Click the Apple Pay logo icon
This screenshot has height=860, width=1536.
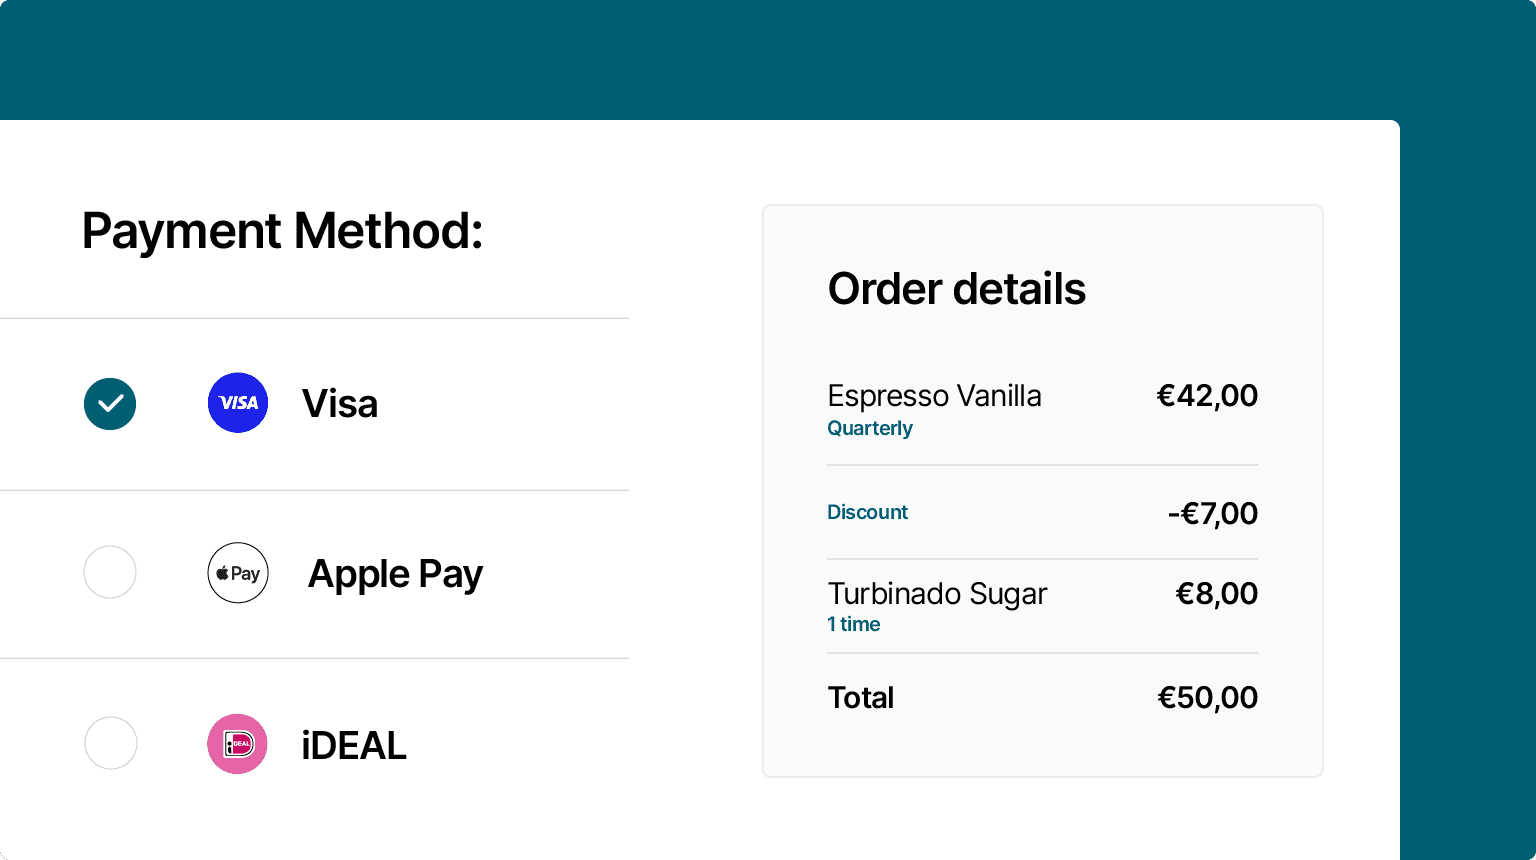pyautogui.click(x=238, y=573)
